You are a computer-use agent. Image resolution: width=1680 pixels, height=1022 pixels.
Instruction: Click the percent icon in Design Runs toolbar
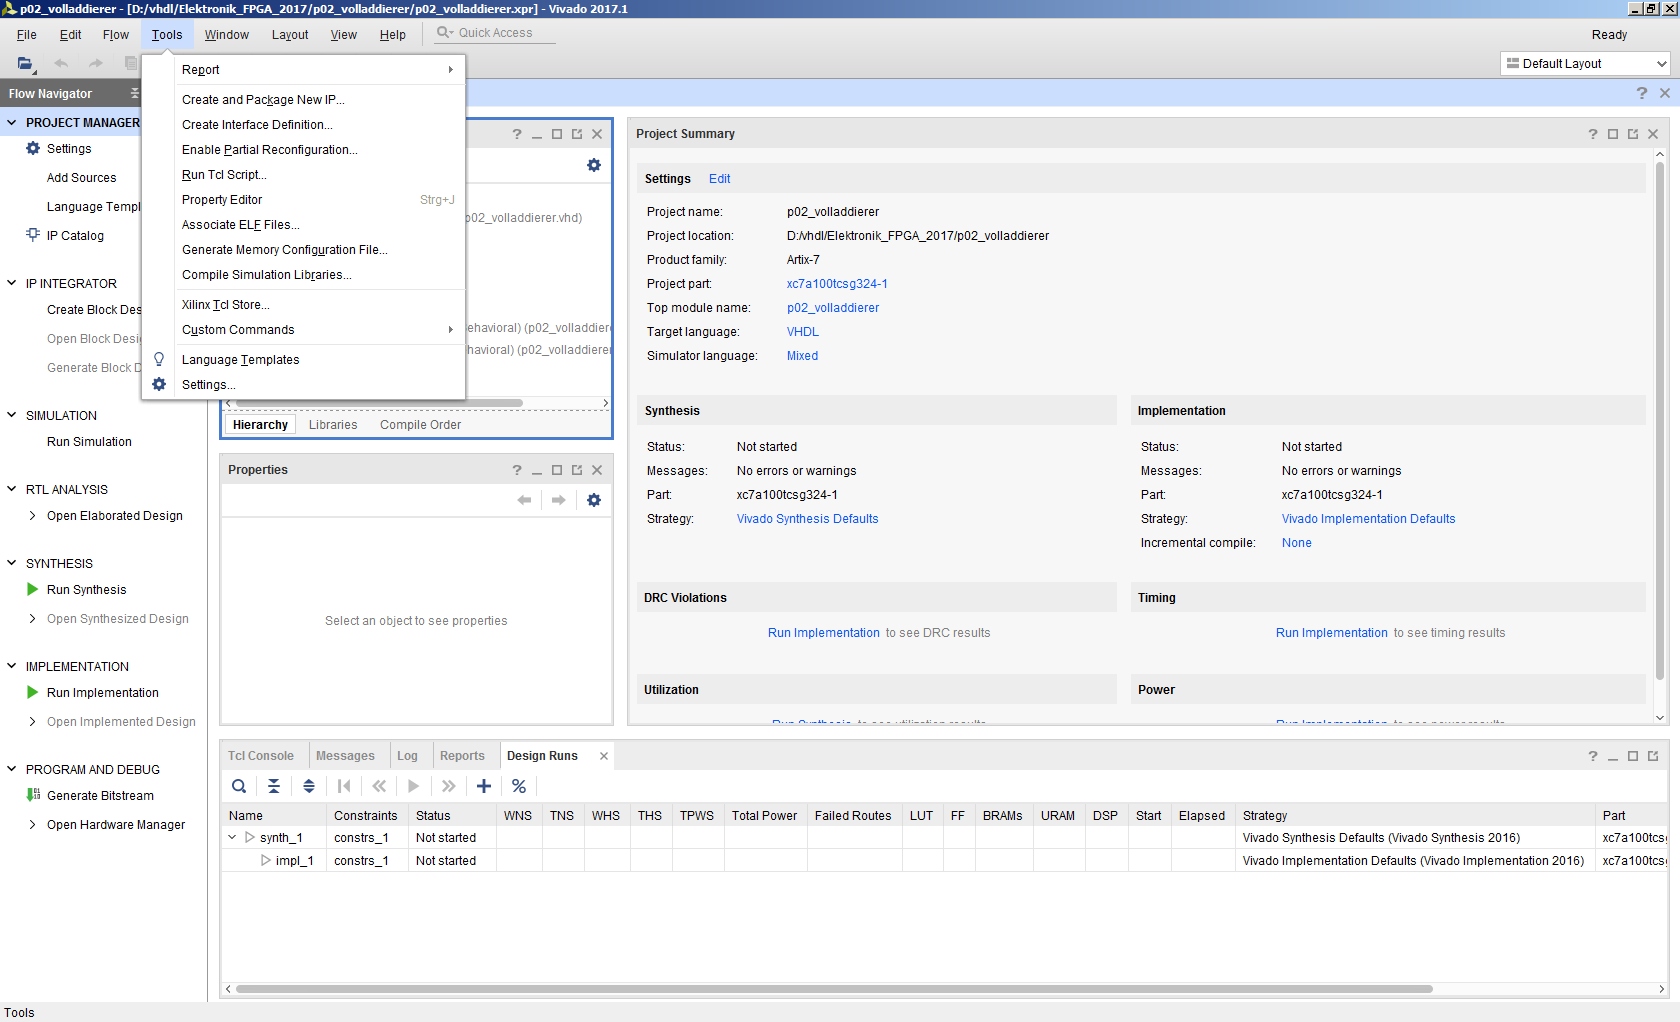point(519,786)
